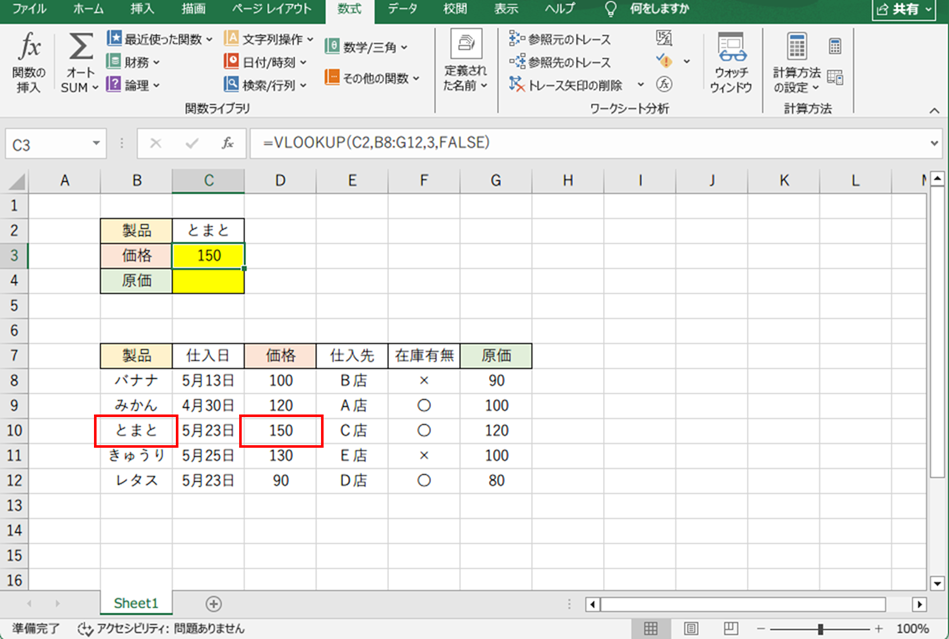Switch to Normal view in status bar
Image resolution: width=949 pixels, height=639 pixels.
(651, 629)
